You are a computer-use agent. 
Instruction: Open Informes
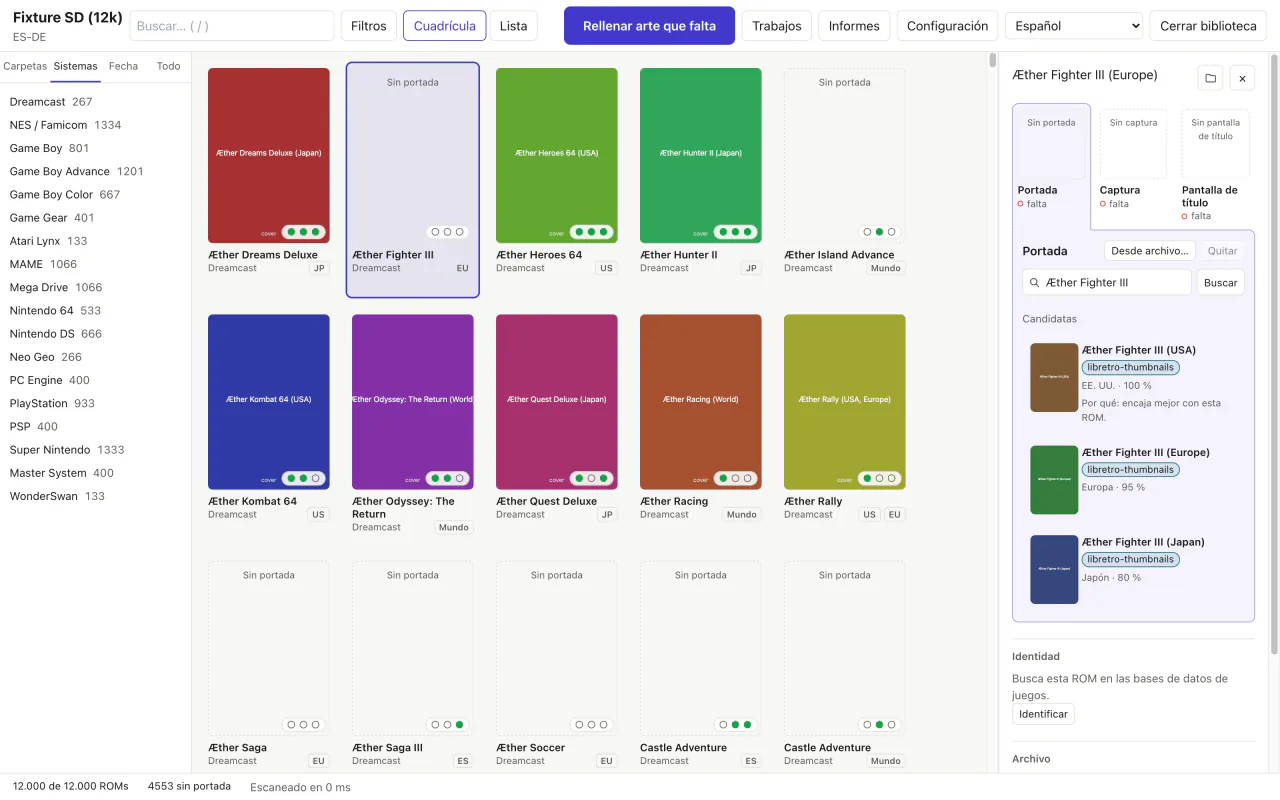tap(854, 26)
